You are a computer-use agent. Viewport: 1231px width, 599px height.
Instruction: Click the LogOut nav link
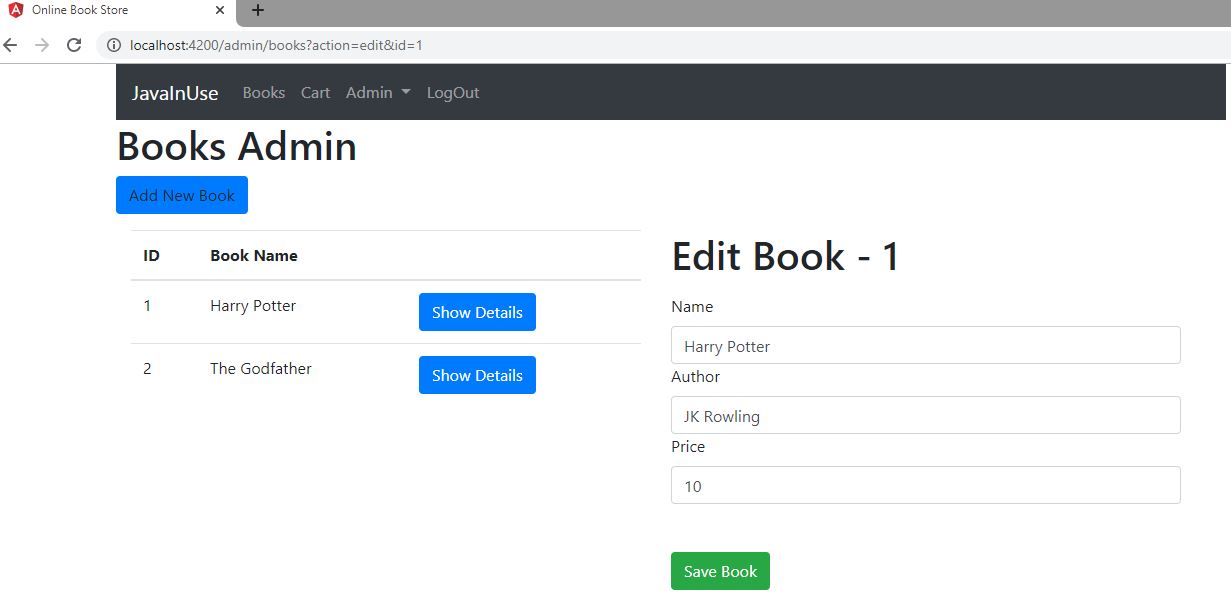click(453, 92)
